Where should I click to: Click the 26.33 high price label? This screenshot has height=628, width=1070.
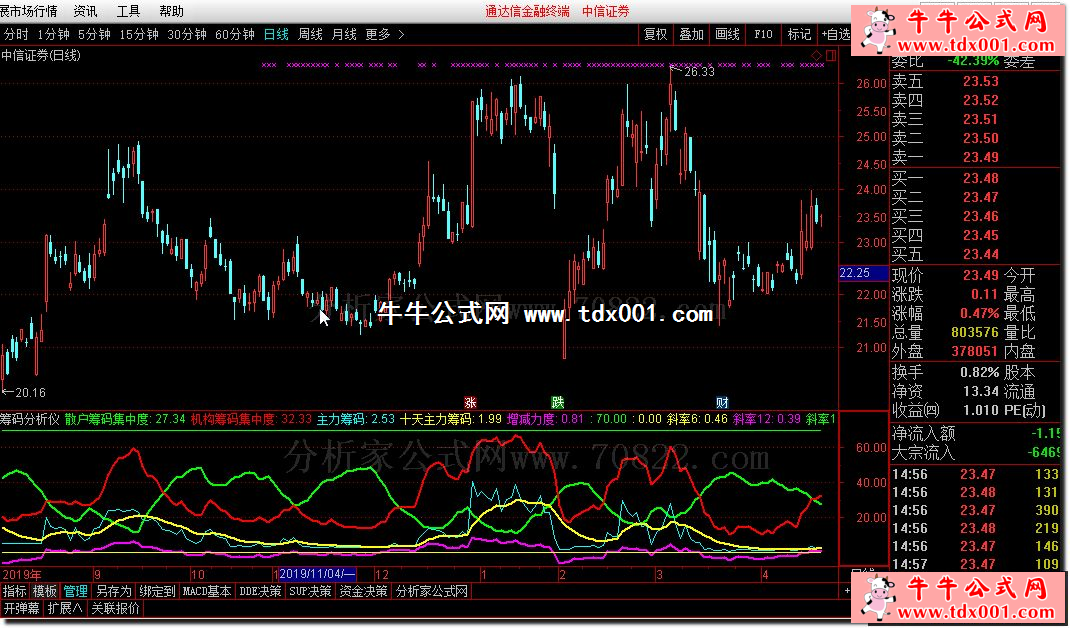699,72
